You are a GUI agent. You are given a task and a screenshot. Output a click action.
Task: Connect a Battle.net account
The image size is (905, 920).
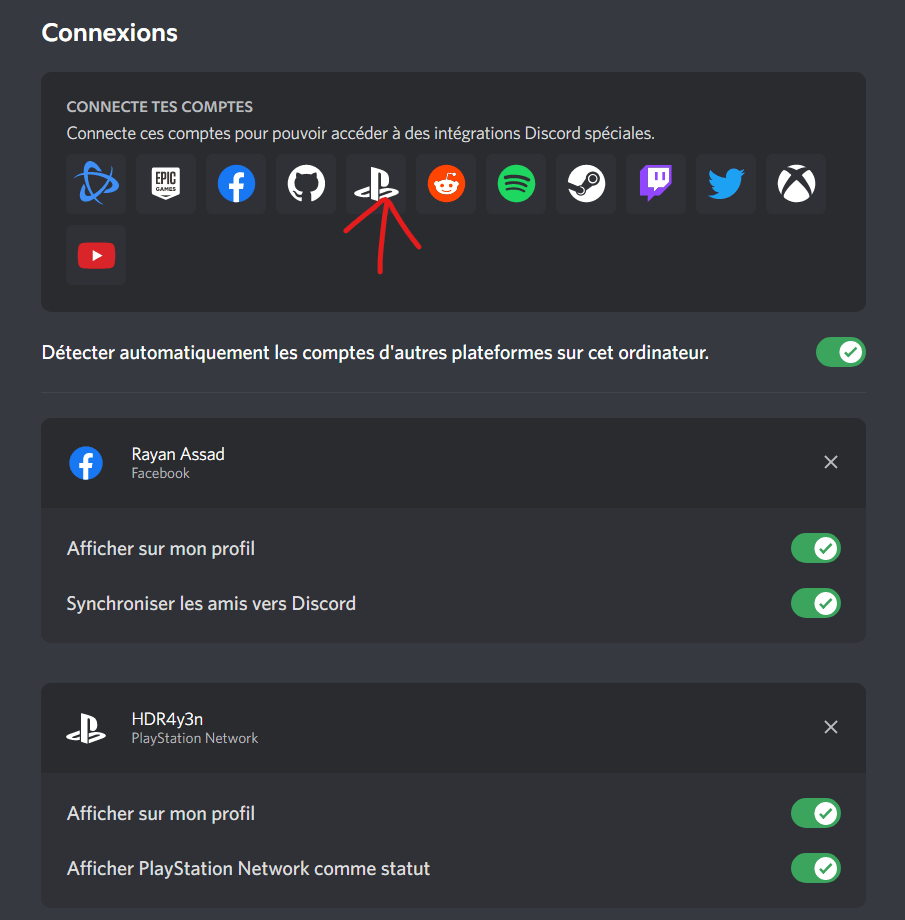96,184
